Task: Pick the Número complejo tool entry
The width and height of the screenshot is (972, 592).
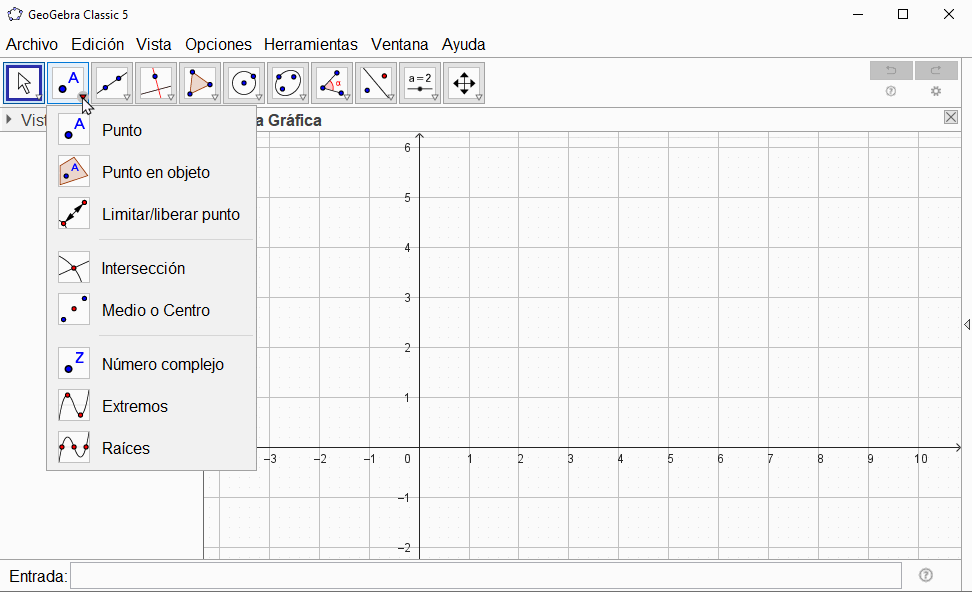Action: tap(162, 364)
